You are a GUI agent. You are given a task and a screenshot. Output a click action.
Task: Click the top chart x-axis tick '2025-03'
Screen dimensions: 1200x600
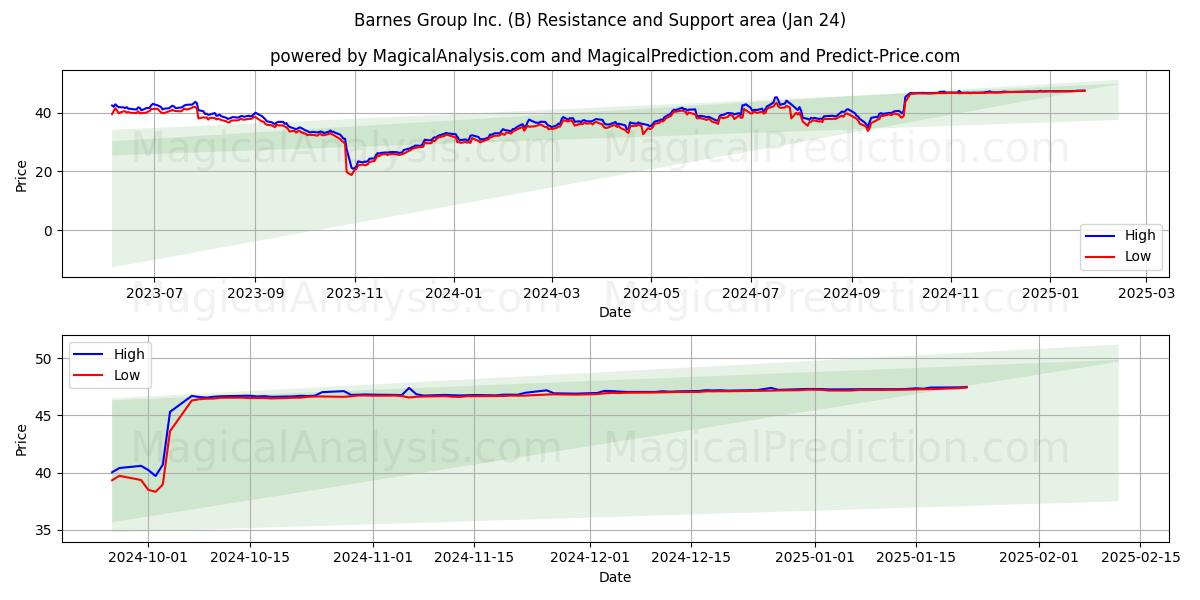tap(1146, 294)
